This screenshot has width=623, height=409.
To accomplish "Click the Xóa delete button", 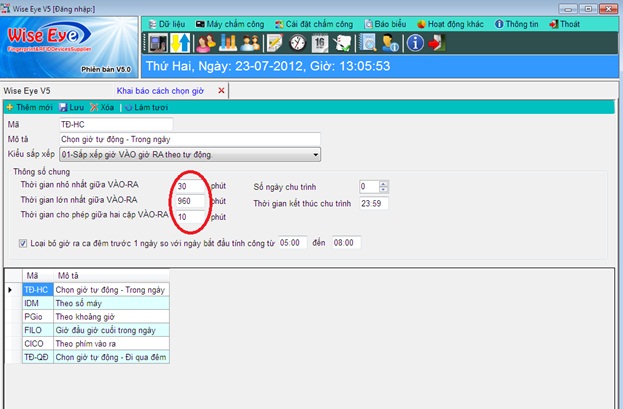I will 102,107.
